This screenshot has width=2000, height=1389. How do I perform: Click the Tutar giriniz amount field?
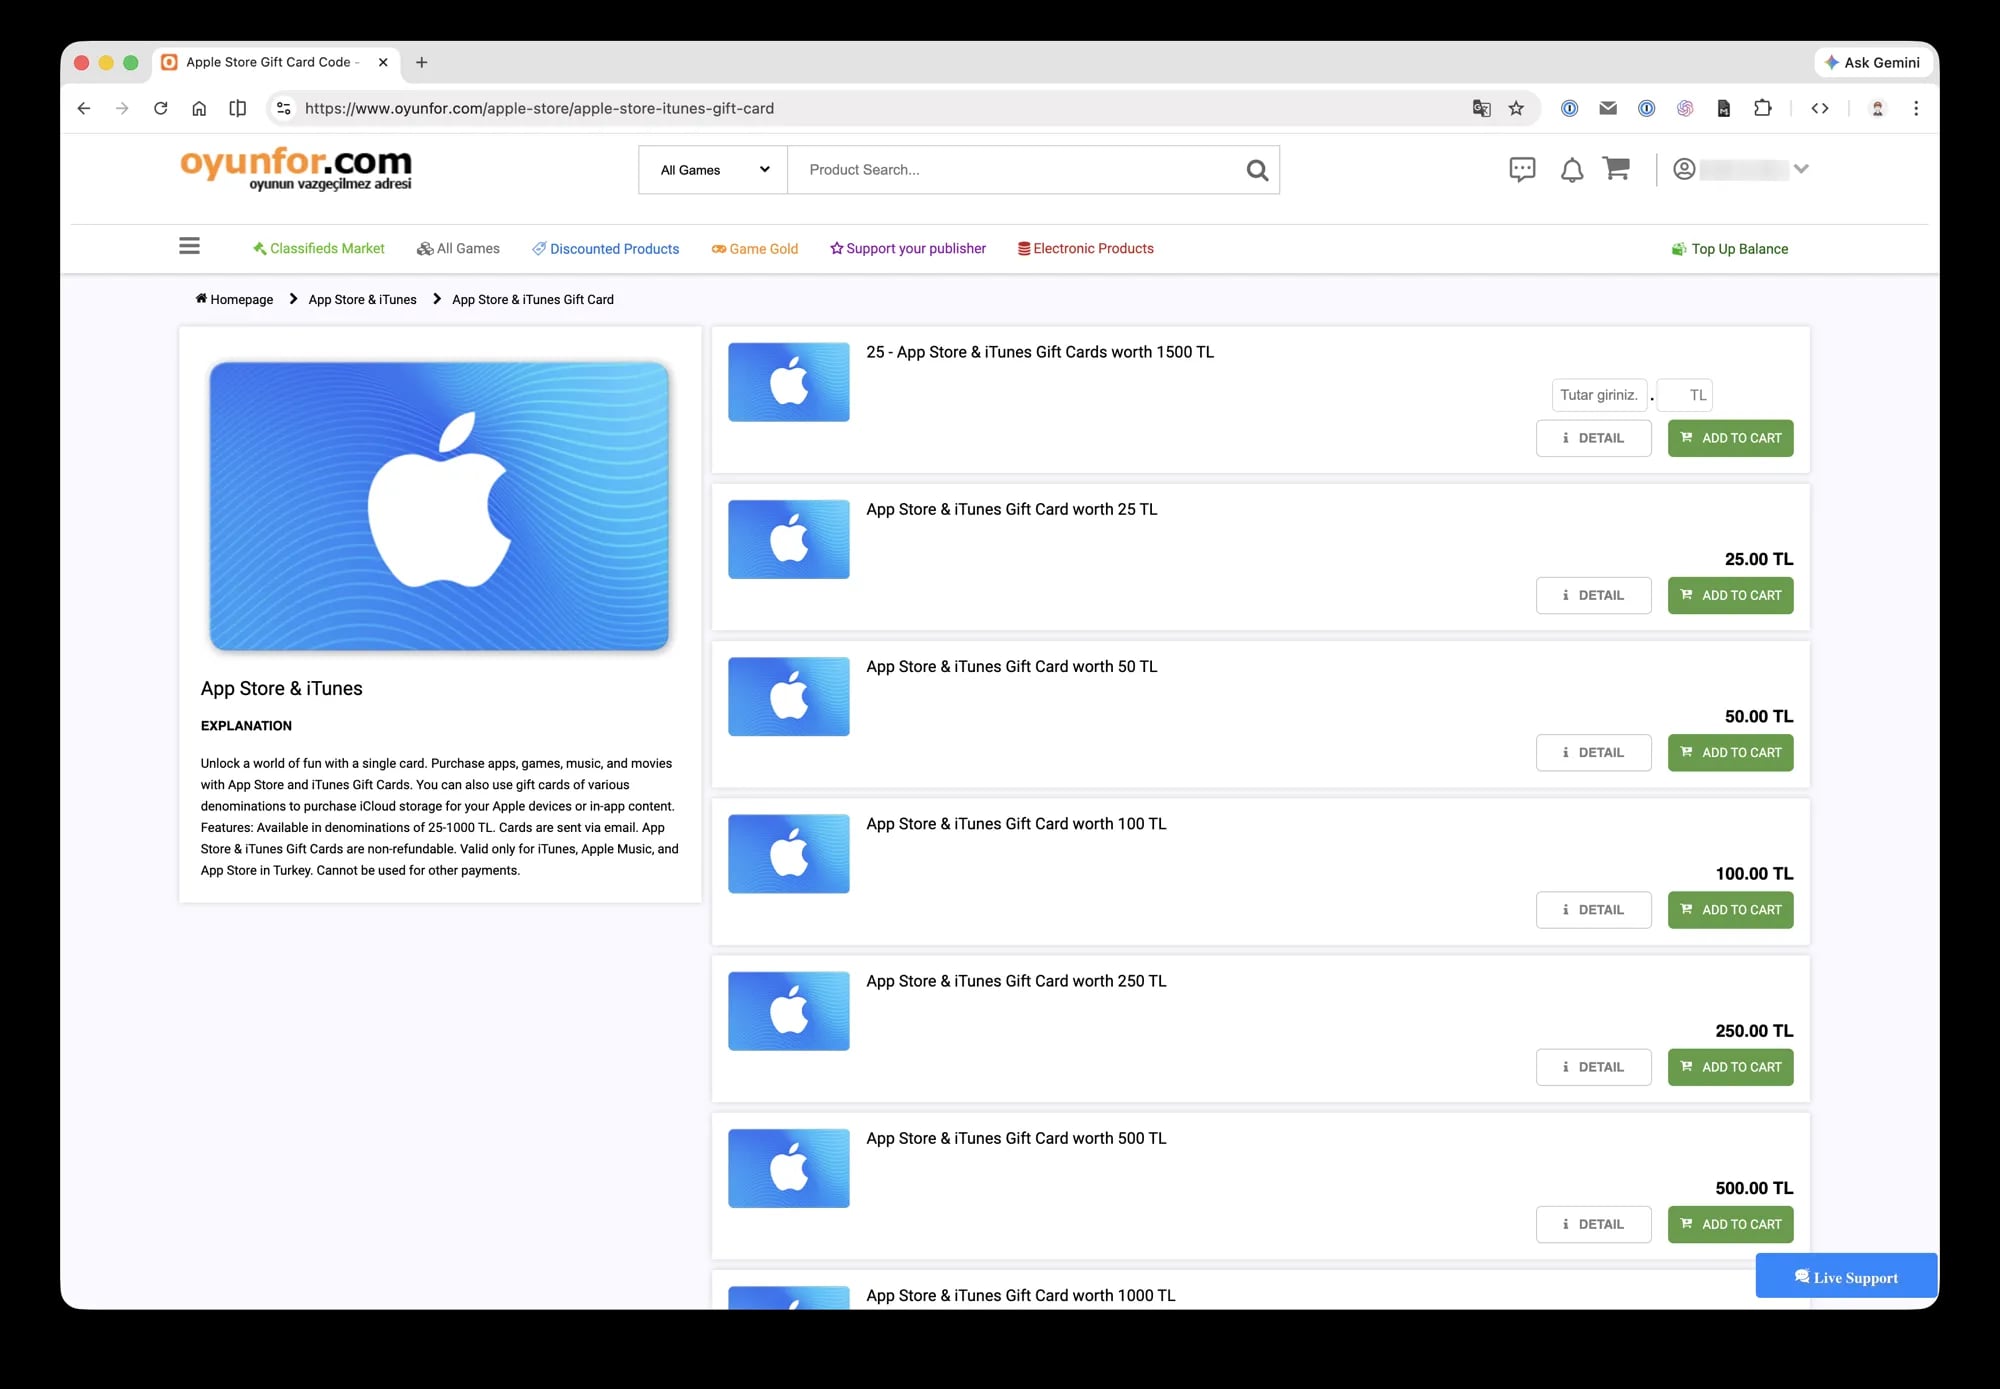point(1598,395)
